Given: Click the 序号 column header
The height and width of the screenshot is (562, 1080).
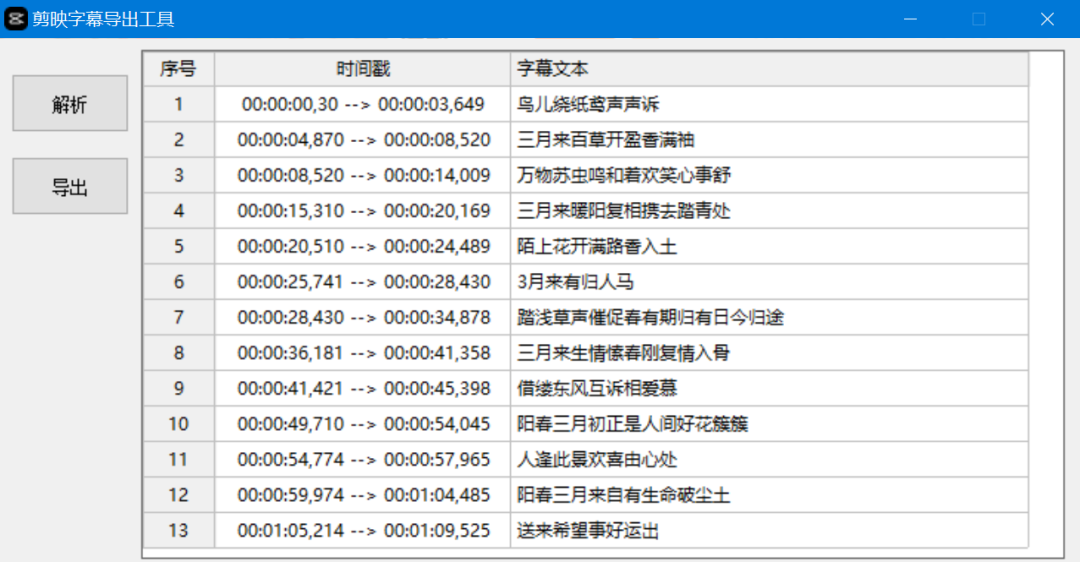Looking at the screenshot, I should click(178, 68).
